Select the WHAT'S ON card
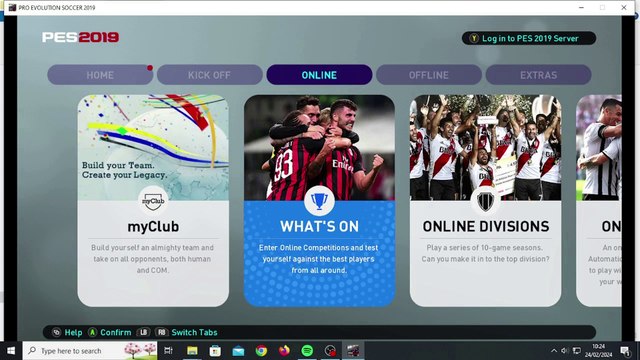The height and width of the screenshot is (360, 640). tap(319, 200)
